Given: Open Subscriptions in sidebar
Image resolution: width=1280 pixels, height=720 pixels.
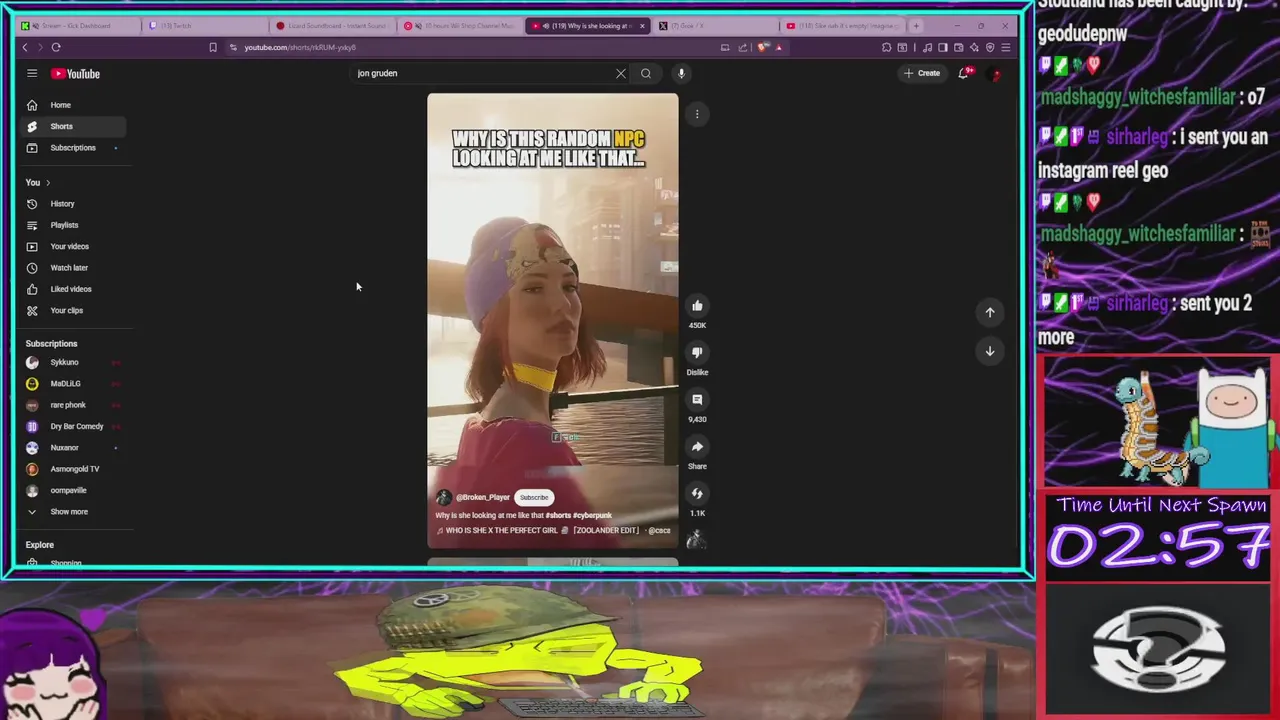Looking at the screenshot, I should pos(72,148).
